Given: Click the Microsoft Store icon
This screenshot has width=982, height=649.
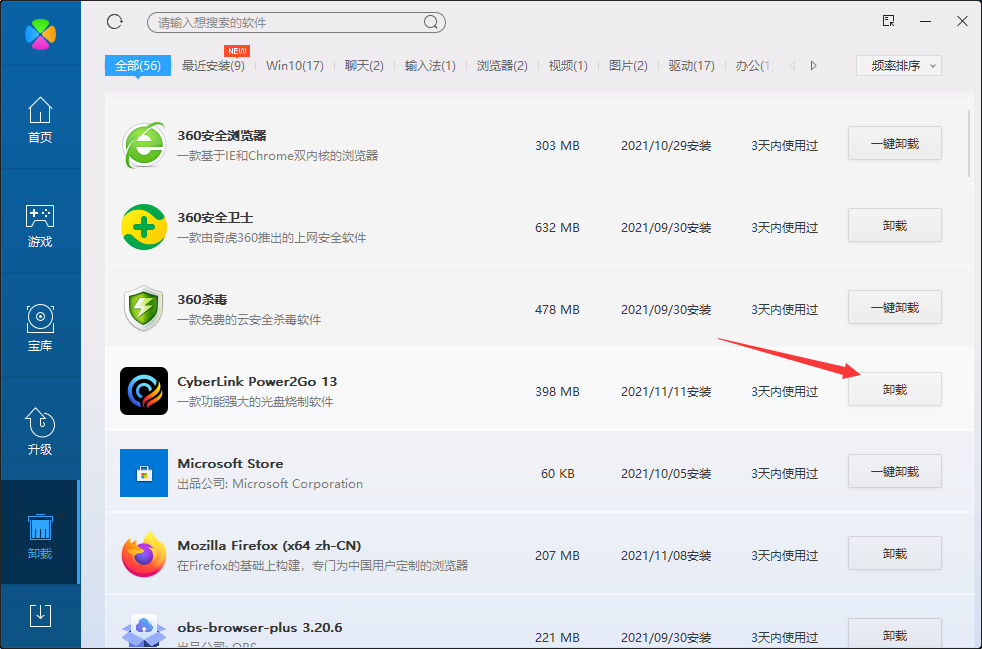Looking at the screenshot, I should [x=144, y=473].
